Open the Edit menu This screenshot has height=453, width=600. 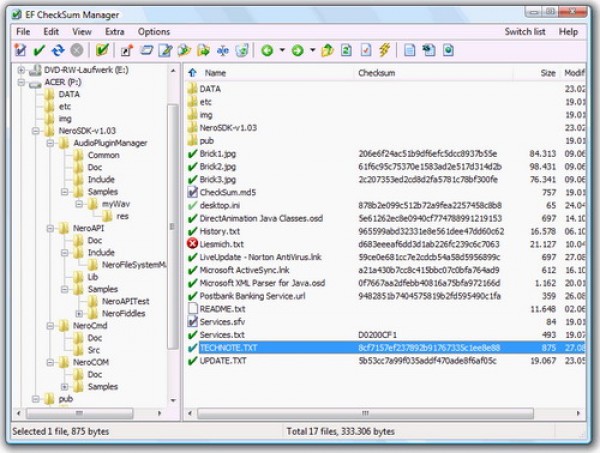51,31
